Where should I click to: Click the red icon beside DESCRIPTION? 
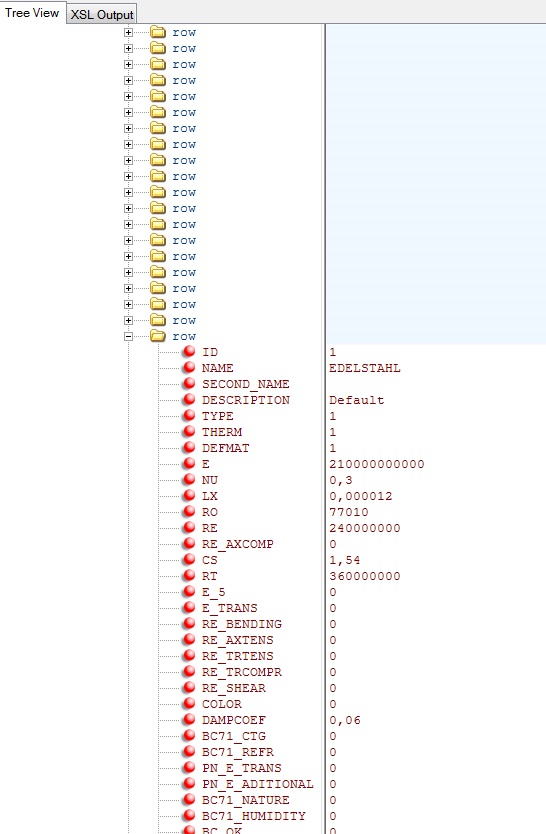189,399
